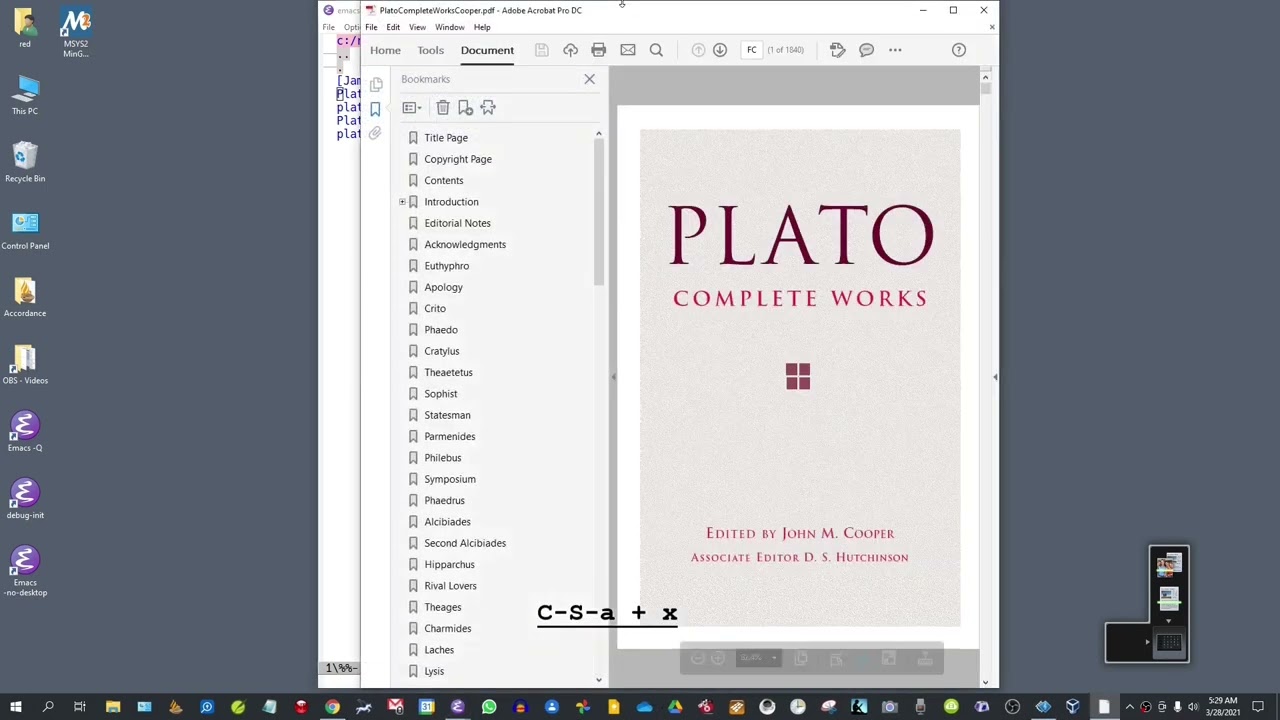Find the current bookmark icon
This screenshot has width=1280, height=720.
pos(488,108)
